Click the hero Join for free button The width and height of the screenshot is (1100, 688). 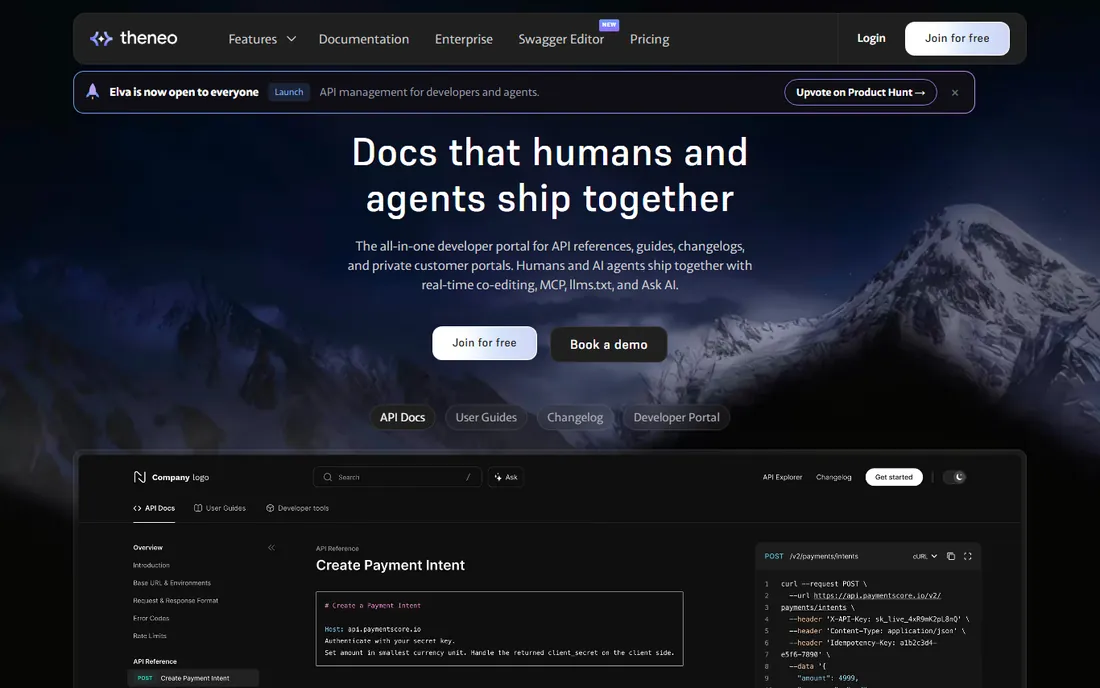484,343
